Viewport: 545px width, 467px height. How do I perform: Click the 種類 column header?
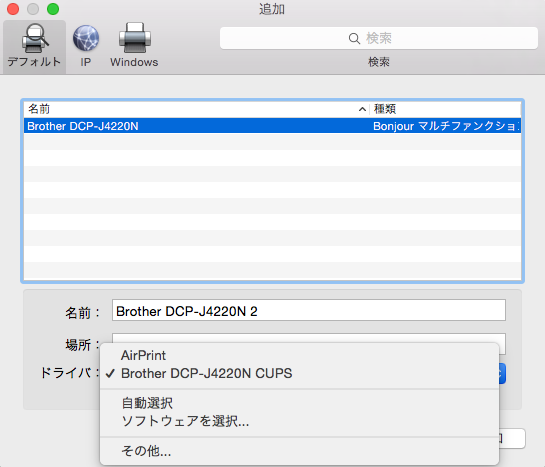[445, 109]
